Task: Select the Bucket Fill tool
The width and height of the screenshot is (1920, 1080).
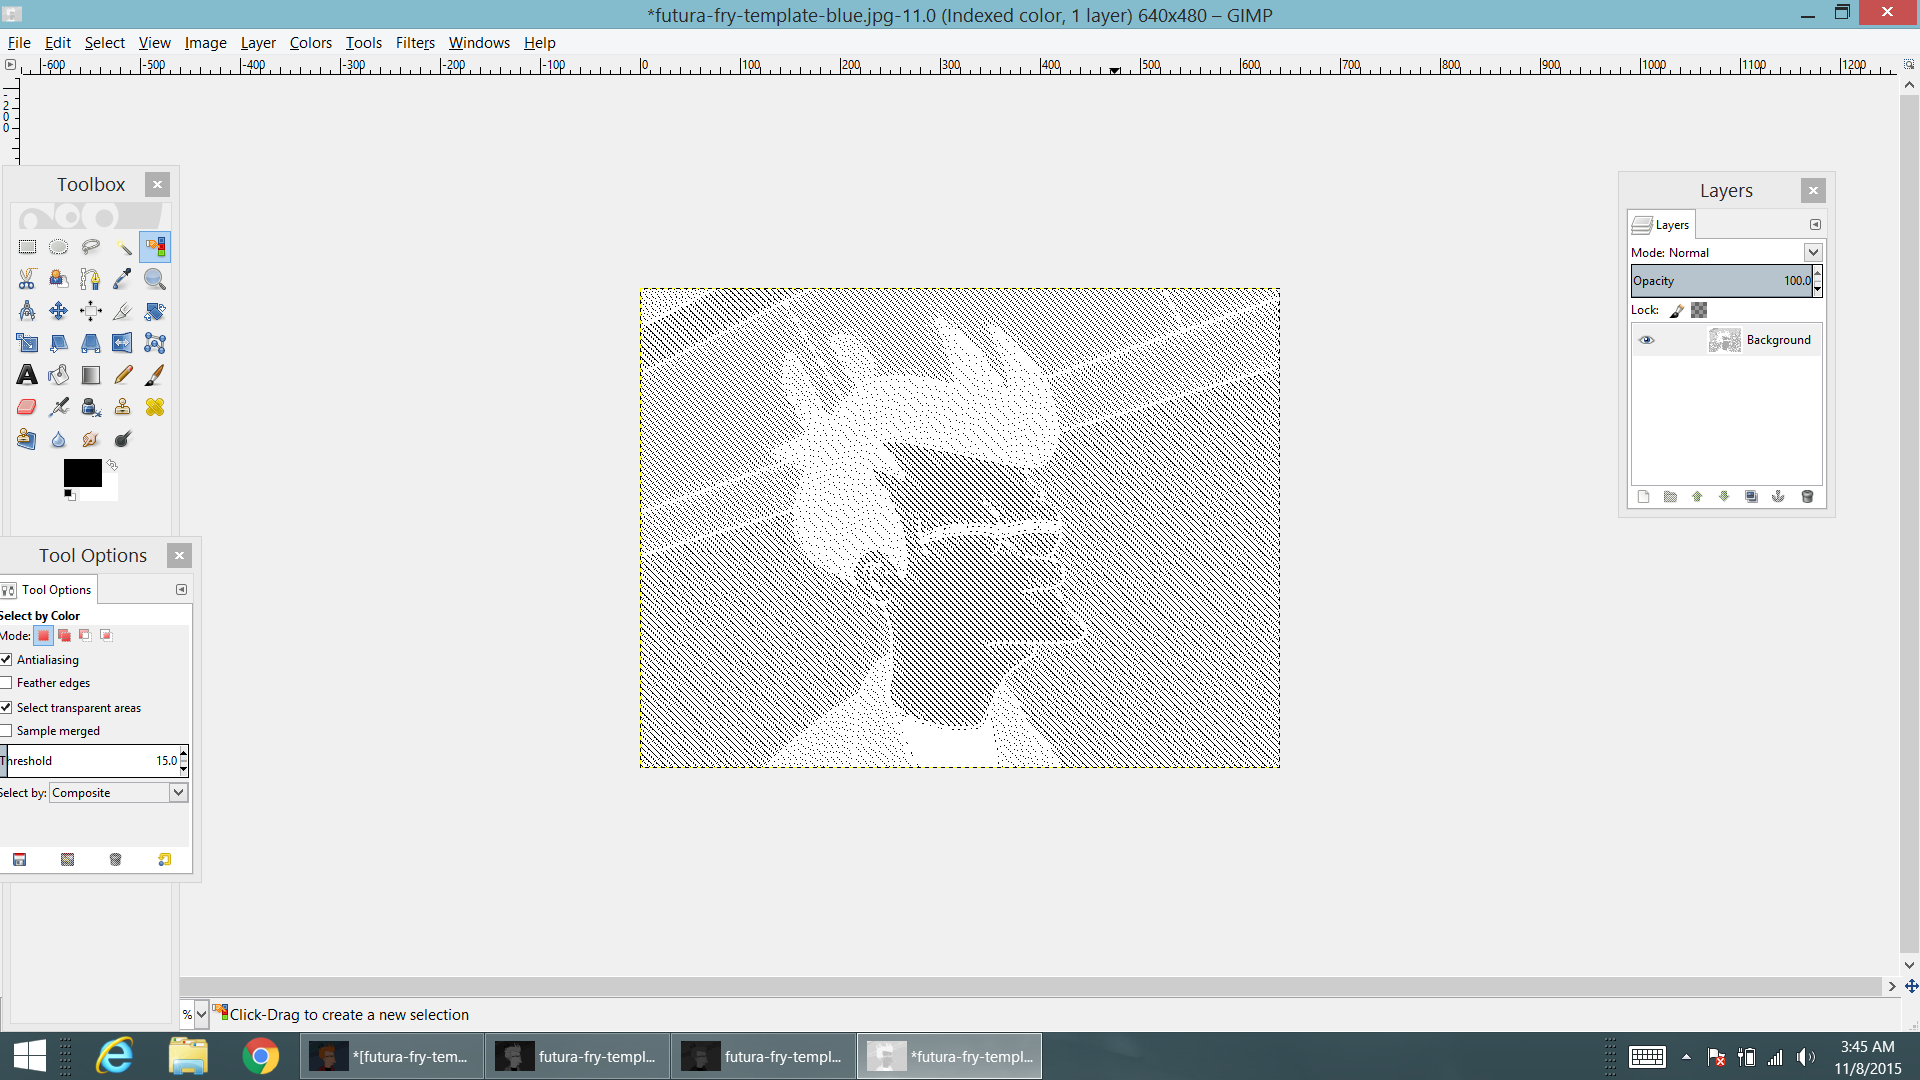Action: point(59,375)
